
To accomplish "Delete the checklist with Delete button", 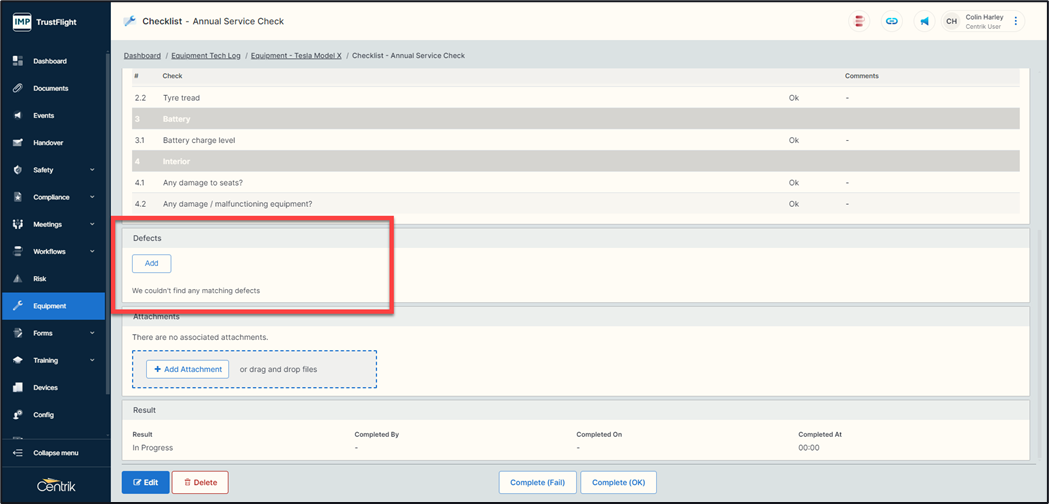I will click(200, 482).
